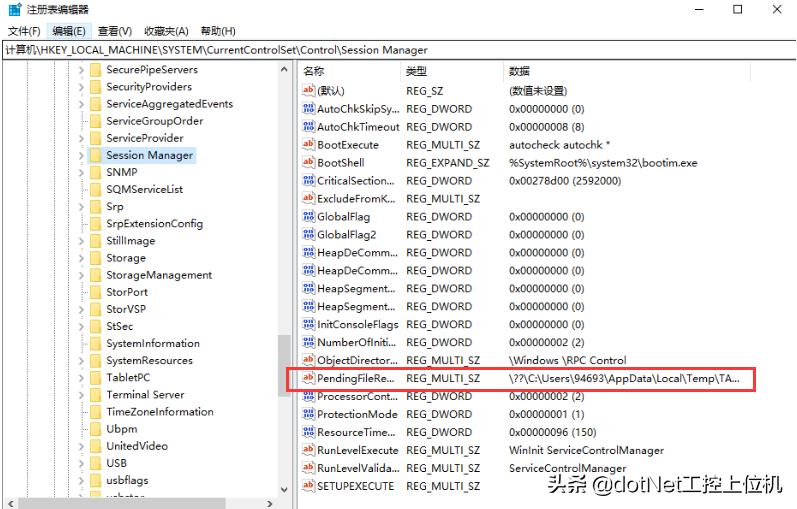Click the registry path address bar

click(398, 50)
